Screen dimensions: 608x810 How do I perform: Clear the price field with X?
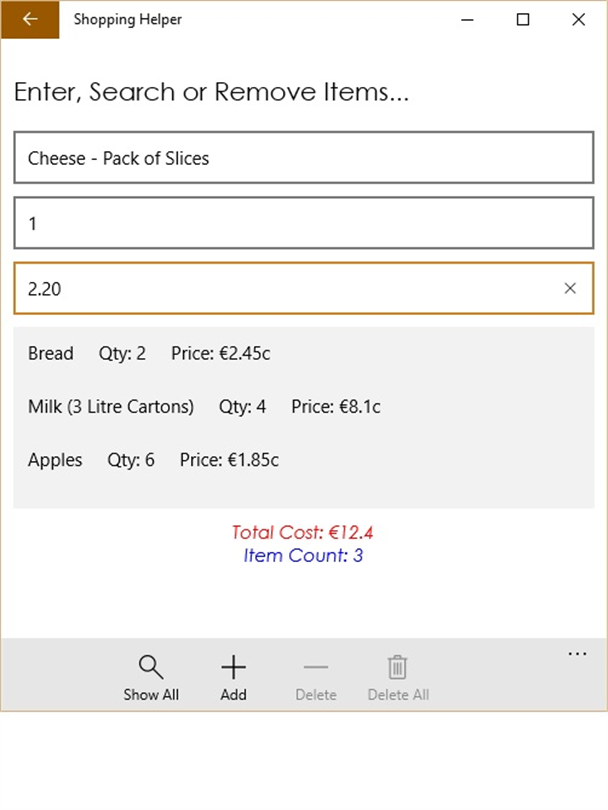tap(570, 288)
